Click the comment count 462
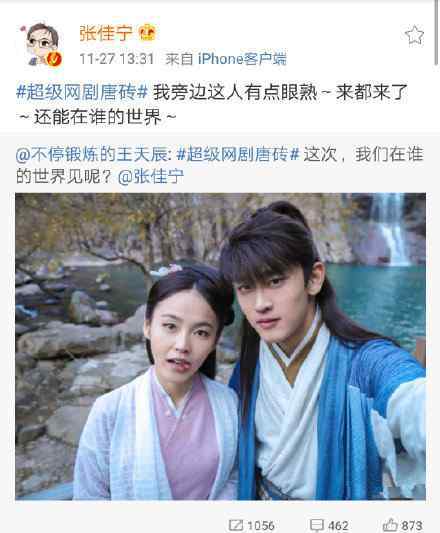 click(338, 526)
